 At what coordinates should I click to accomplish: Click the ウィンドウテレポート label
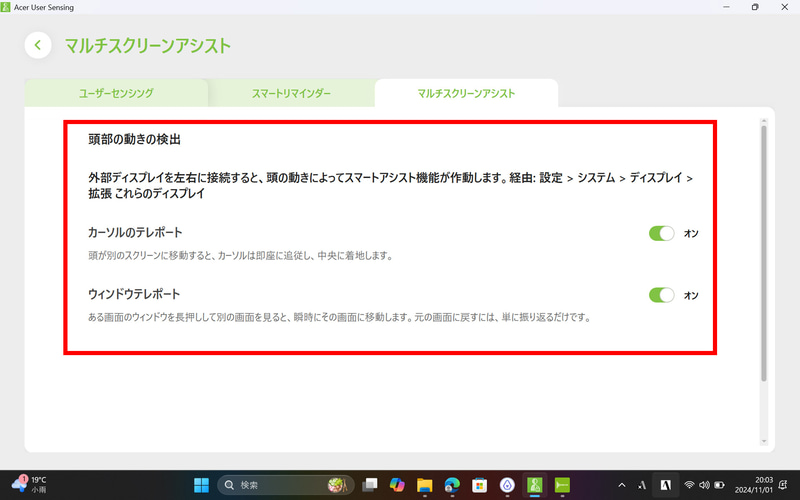pos(134,294)
